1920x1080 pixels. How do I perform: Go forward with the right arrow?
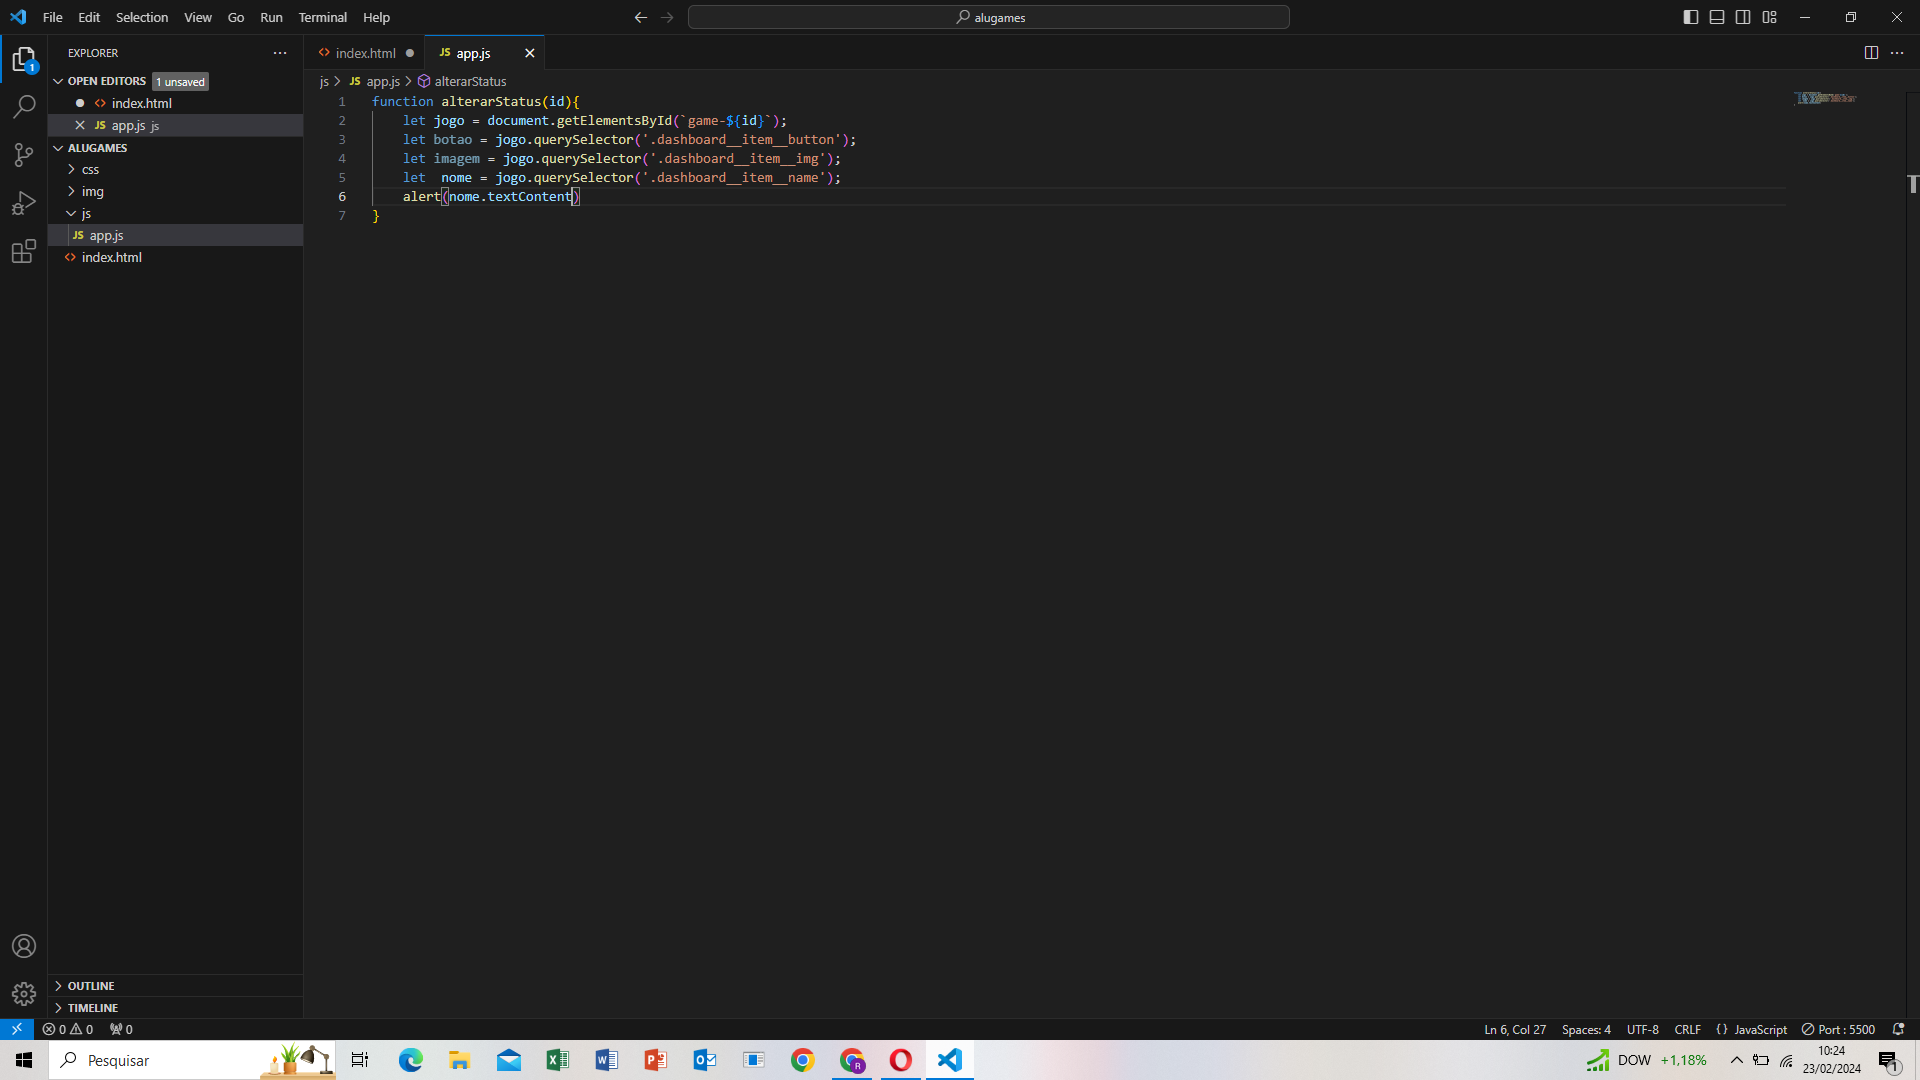pos(667,17)
